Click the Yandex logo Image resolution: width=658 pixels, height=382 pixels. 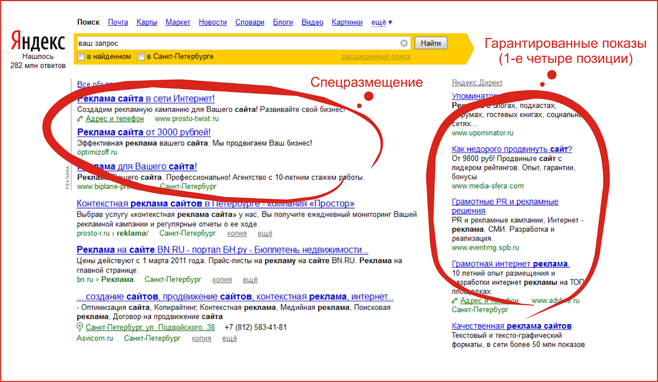click(x=38, y=41)
